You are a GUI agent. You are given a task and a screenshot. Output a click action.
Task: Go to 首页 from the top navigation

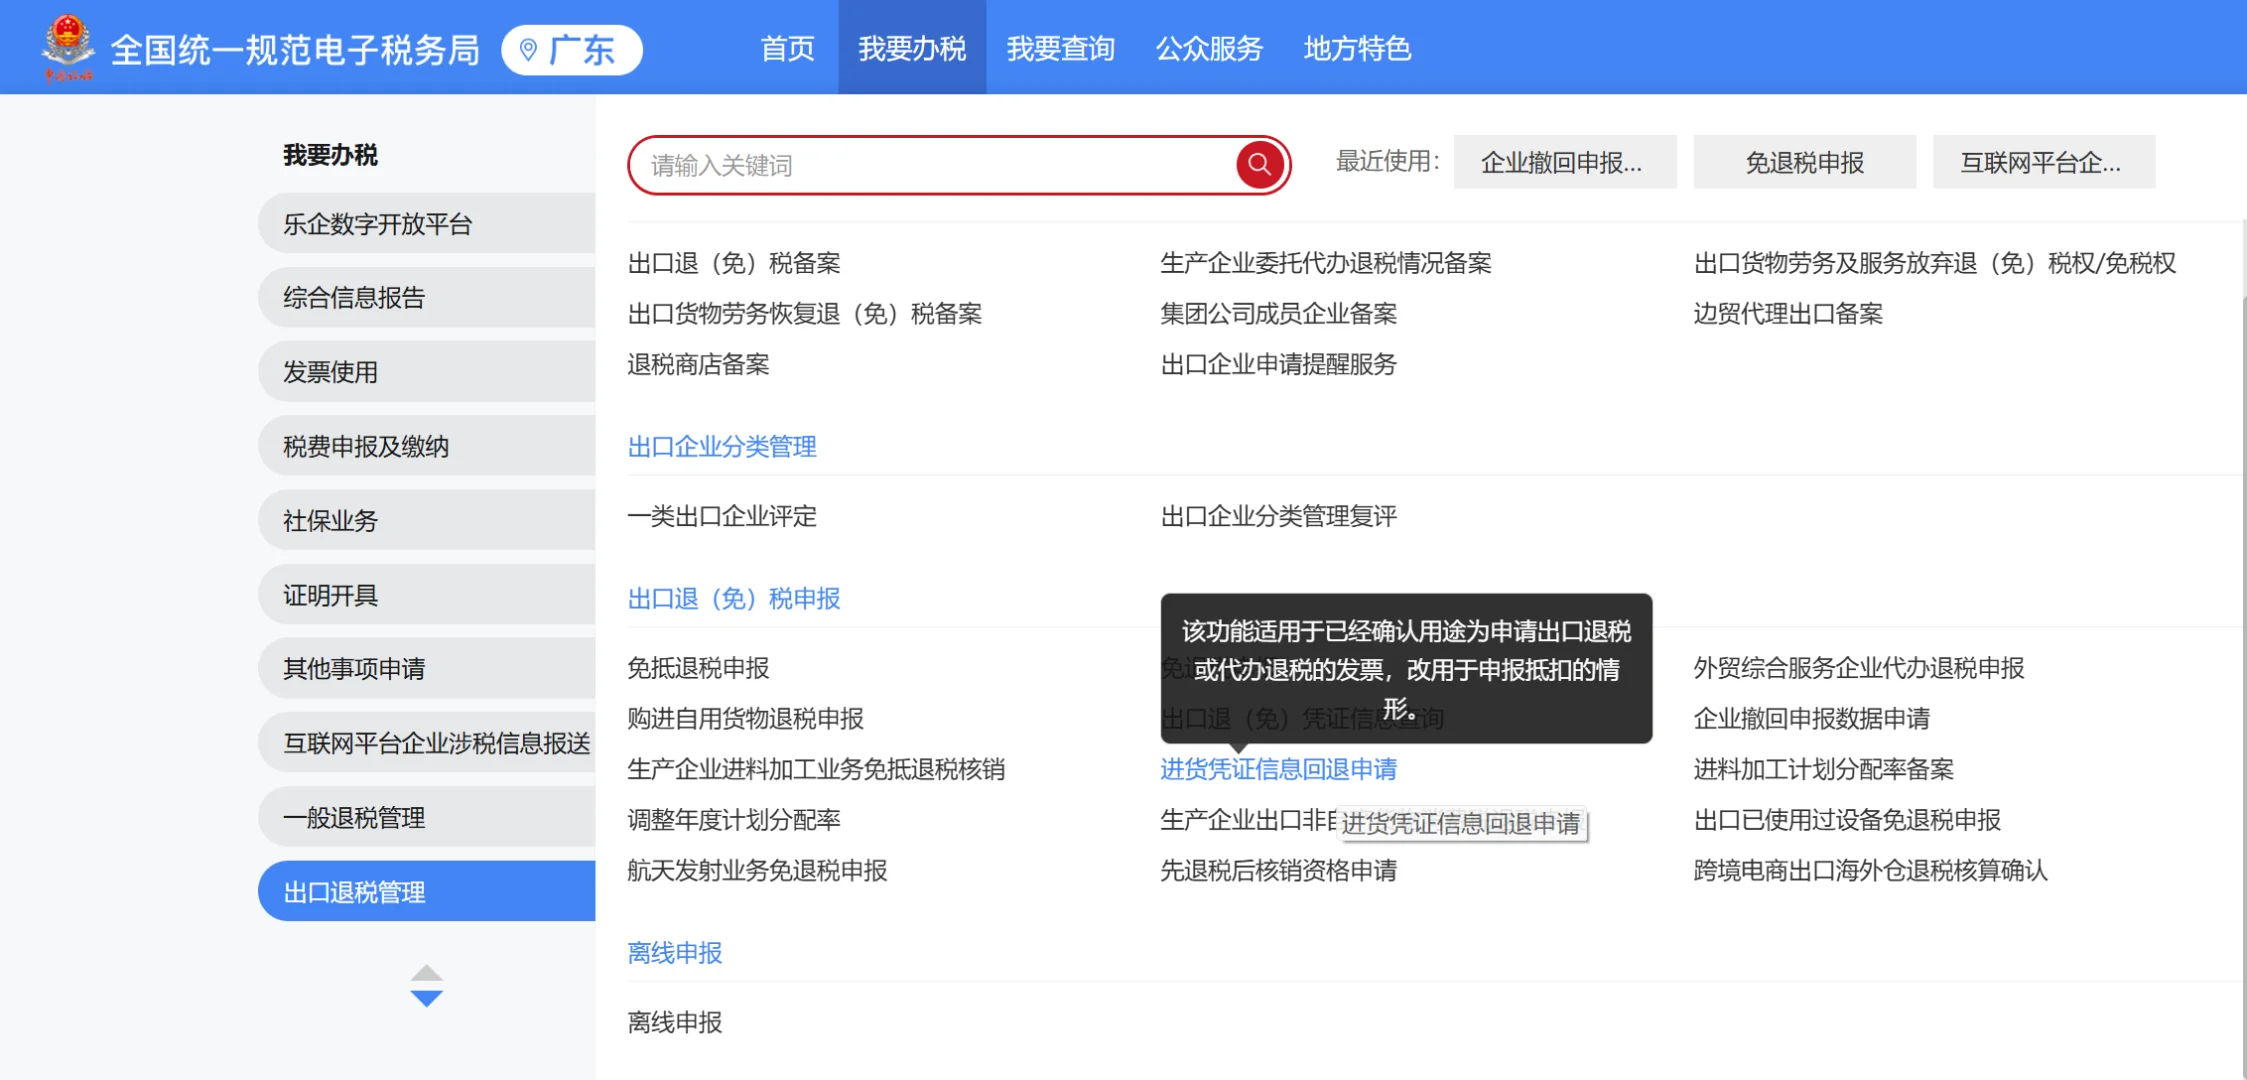787,49
